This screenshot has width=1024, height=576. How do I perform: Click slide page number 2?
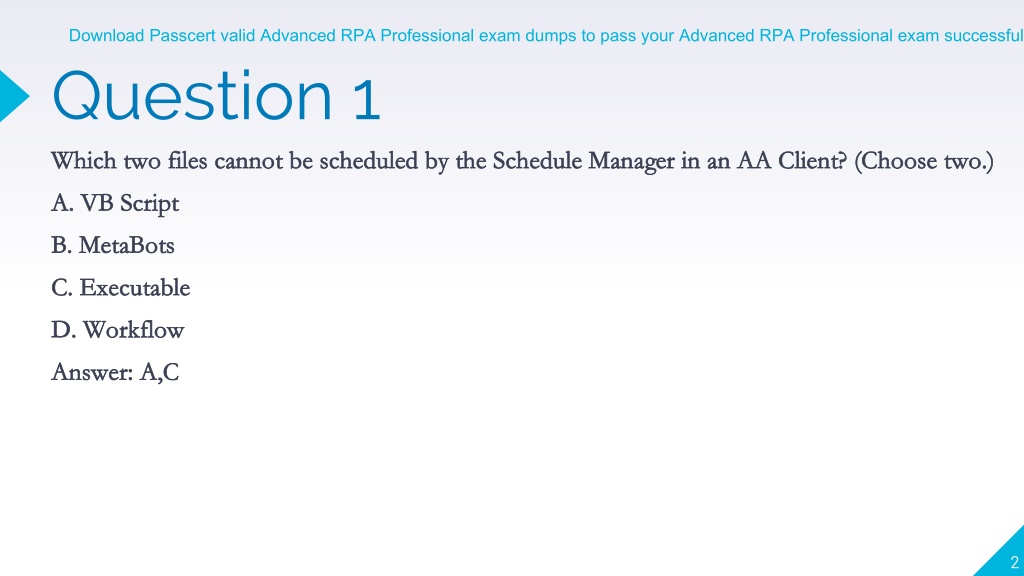[1014, 562]
